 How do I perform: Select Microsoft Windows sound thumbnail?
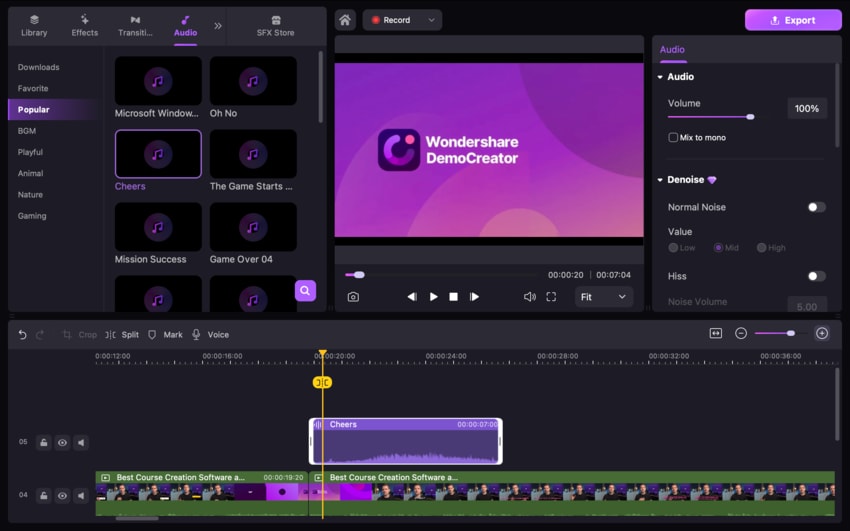click(158, 81)
